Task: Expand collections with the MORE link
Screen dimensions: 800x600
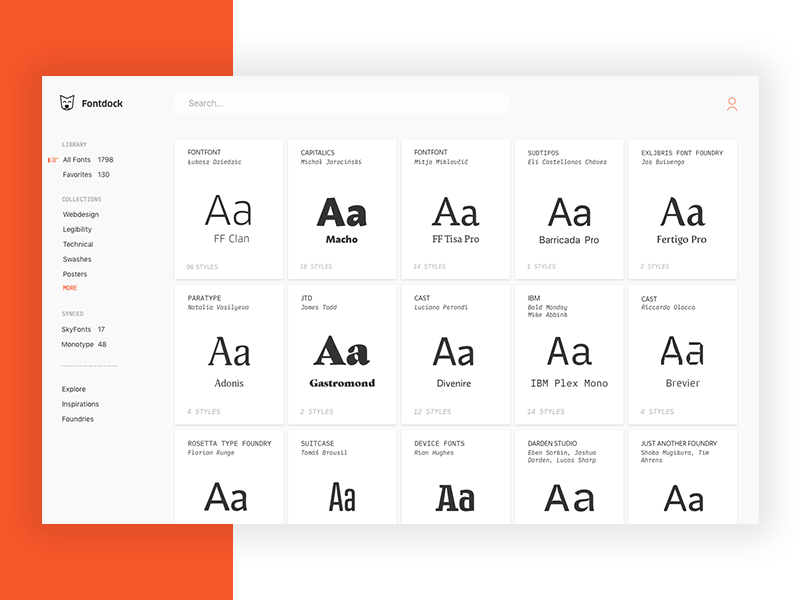Action: (69, 288)
